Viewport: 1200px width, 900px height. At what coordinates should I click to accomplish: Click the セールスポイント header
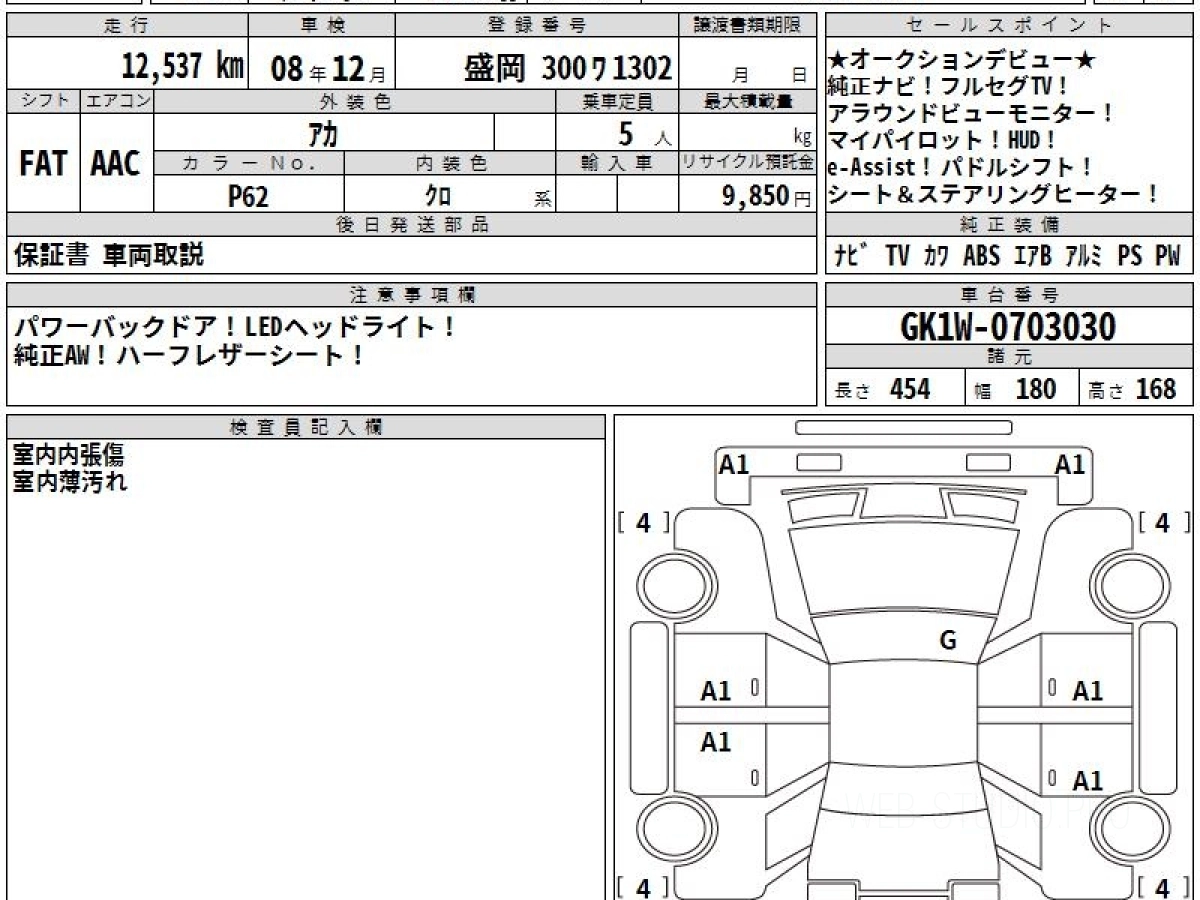[x=1009, y=26]
